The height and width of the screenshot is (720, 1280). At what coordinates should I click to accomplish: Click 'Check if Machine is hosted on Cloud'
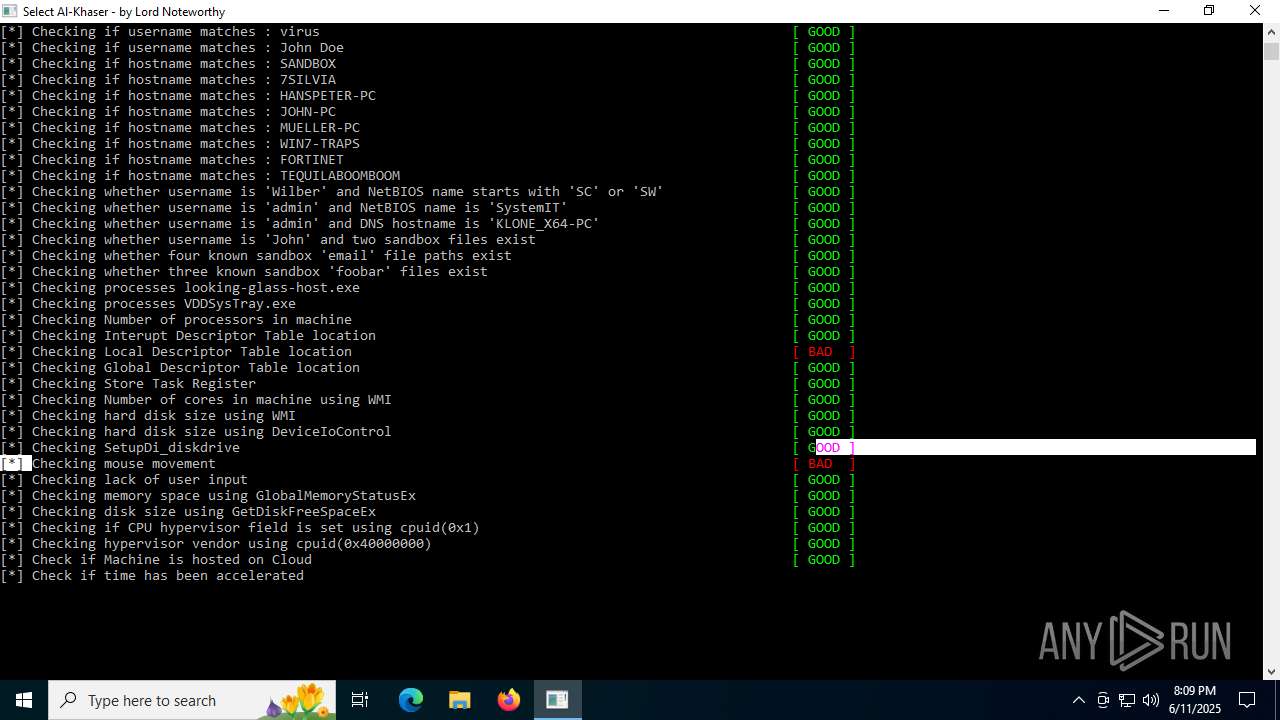172,559
